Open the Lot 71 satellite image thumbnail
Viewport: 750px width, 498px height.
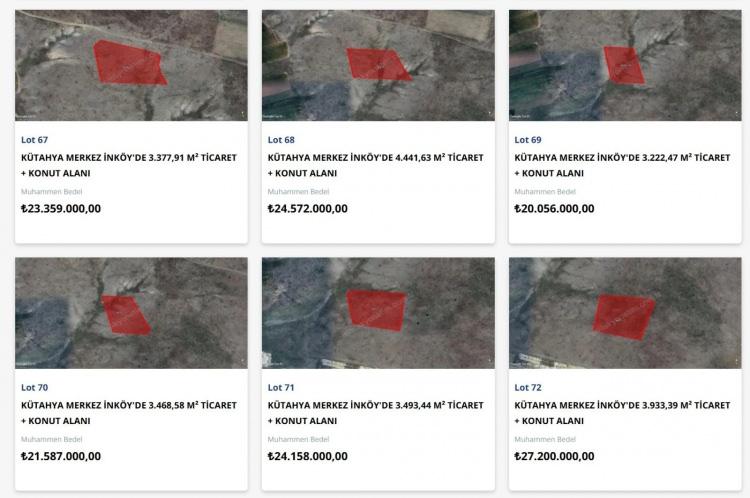378,313
